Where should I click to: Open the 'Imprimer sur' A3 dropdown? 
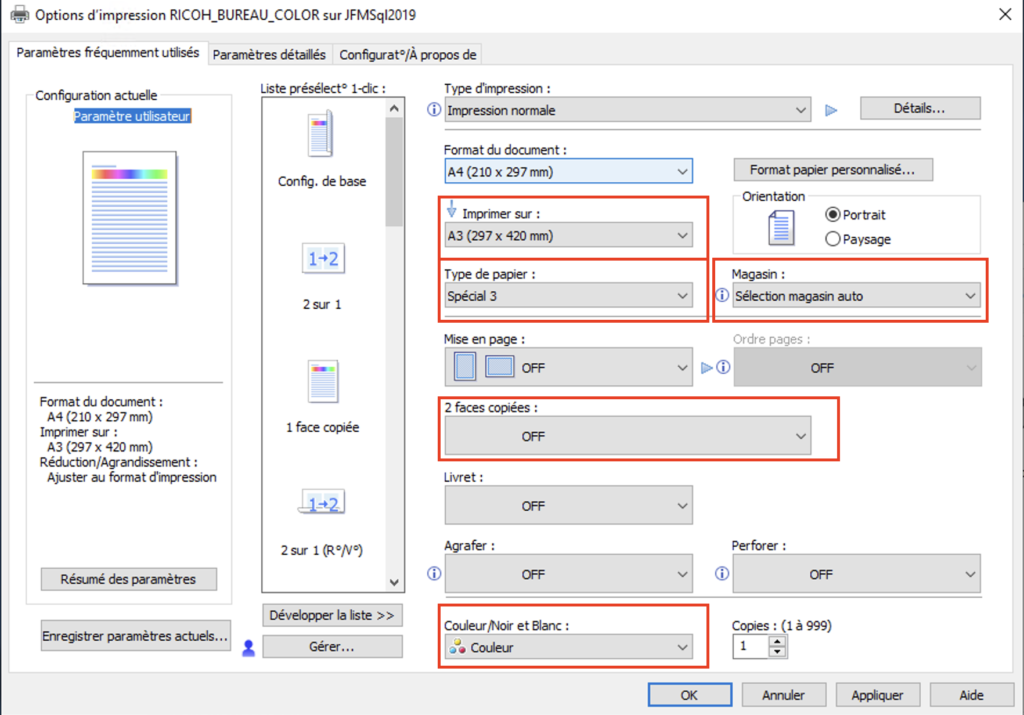click(x=569, y=236)
